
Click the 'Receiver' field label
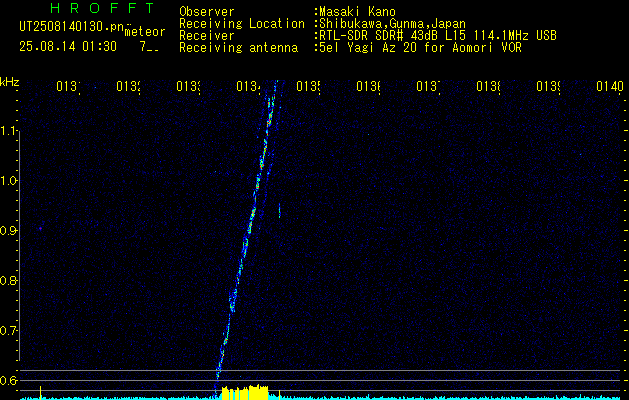207,36
